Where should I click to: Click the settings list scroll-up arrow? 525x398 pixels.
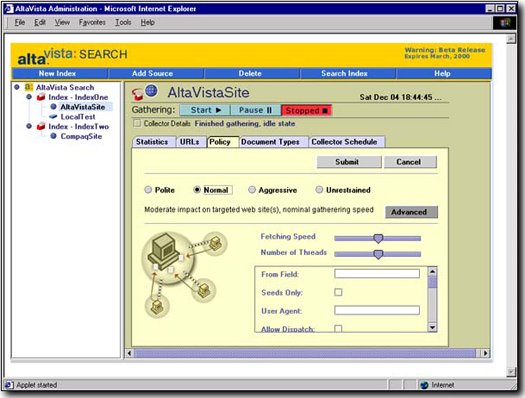(433, 271)
